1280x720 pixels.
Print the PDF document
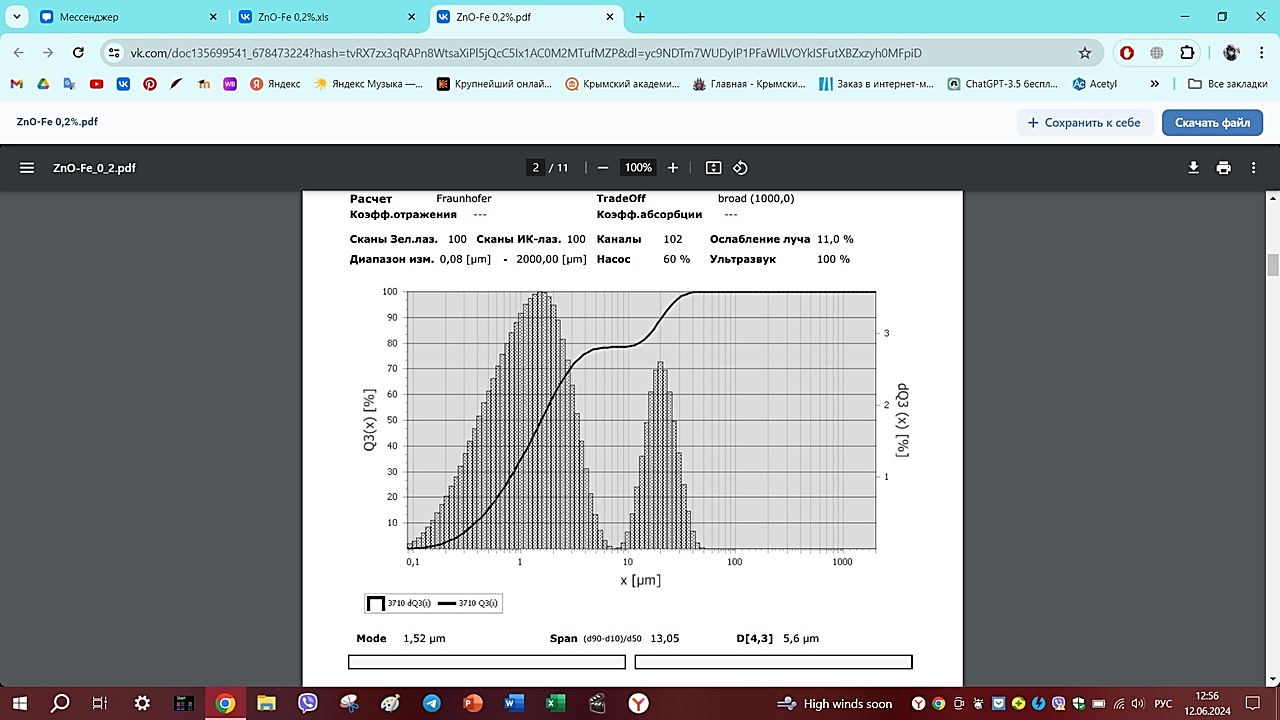[x=1223, y=168]
